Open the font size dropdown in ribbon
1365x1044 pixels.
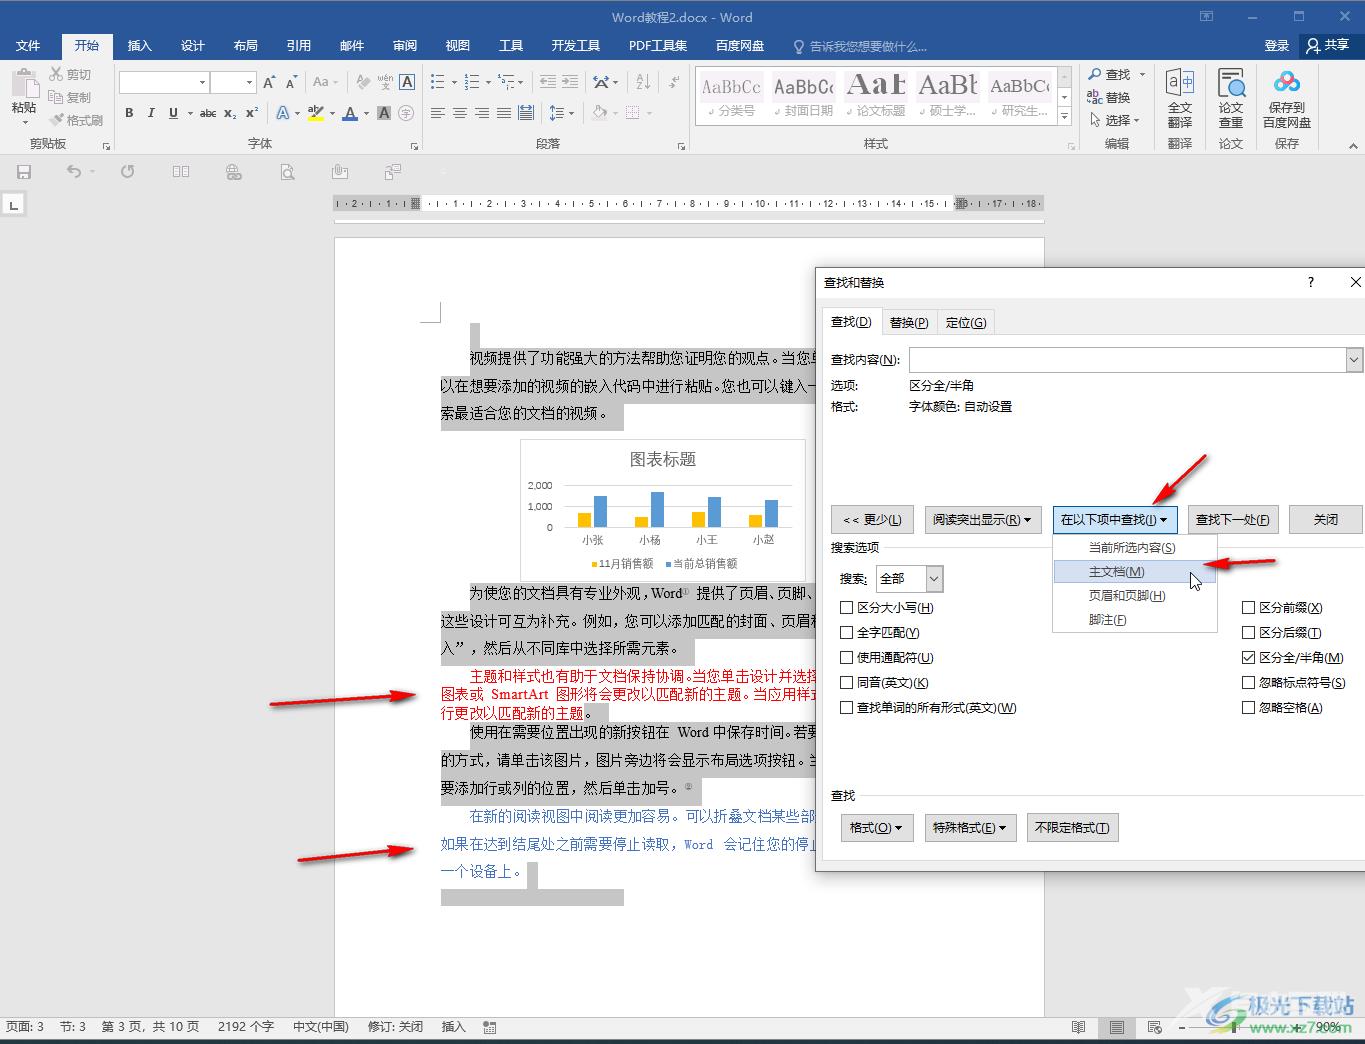click(248, 82)
